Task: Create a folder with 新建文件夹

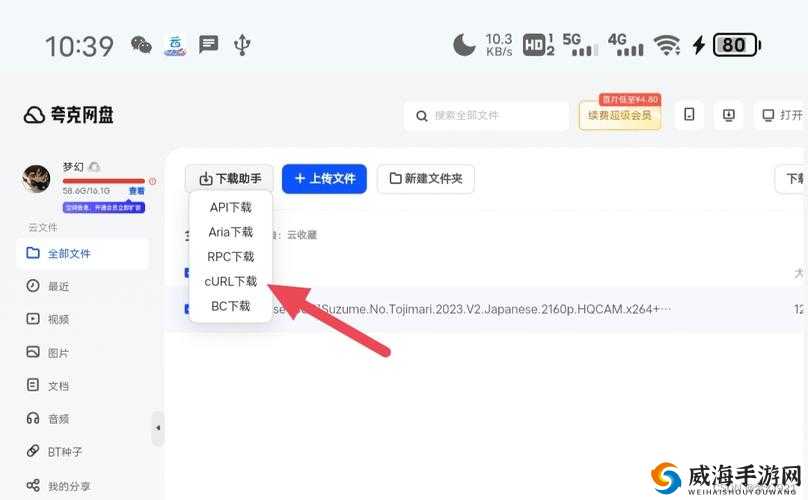Action: tap(426, 179)
